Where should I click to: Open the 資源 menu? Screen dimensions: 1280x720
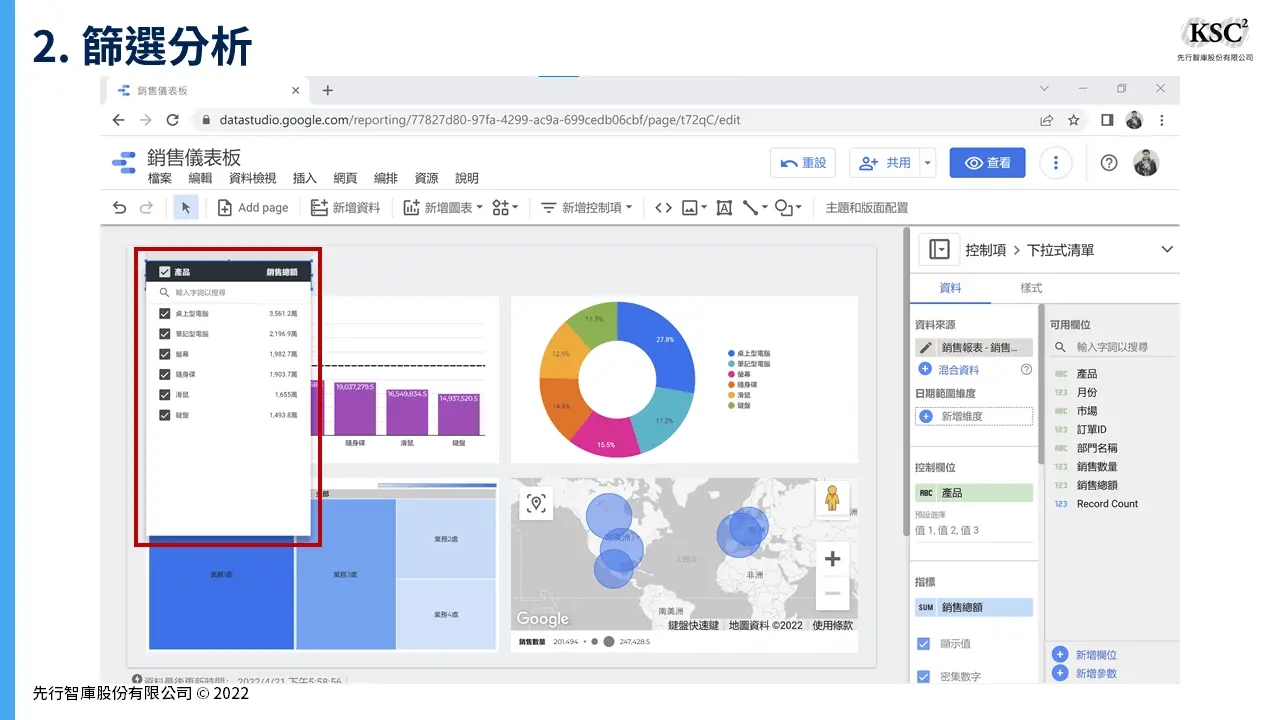(426, 178)
